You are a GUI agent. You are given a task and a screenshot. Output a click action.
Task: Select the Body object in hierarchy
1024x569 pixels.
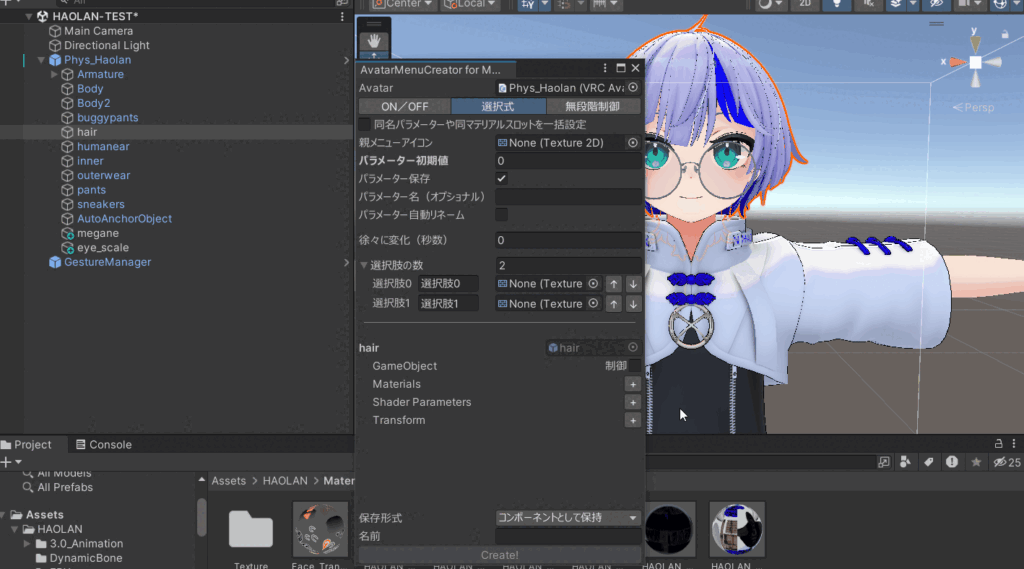click(x=89, y=89)
